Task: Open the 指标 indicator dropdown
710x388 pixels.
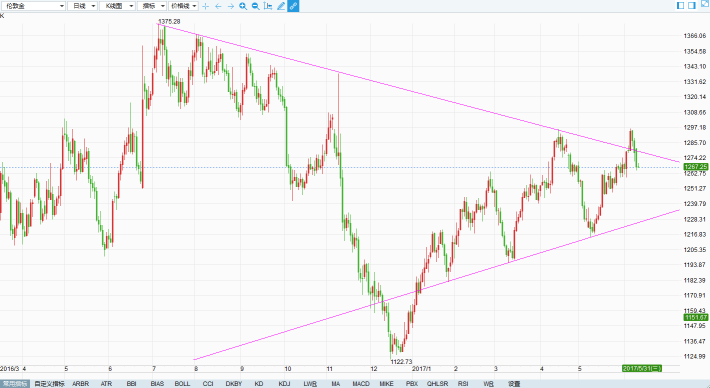Action: [152, 6]
